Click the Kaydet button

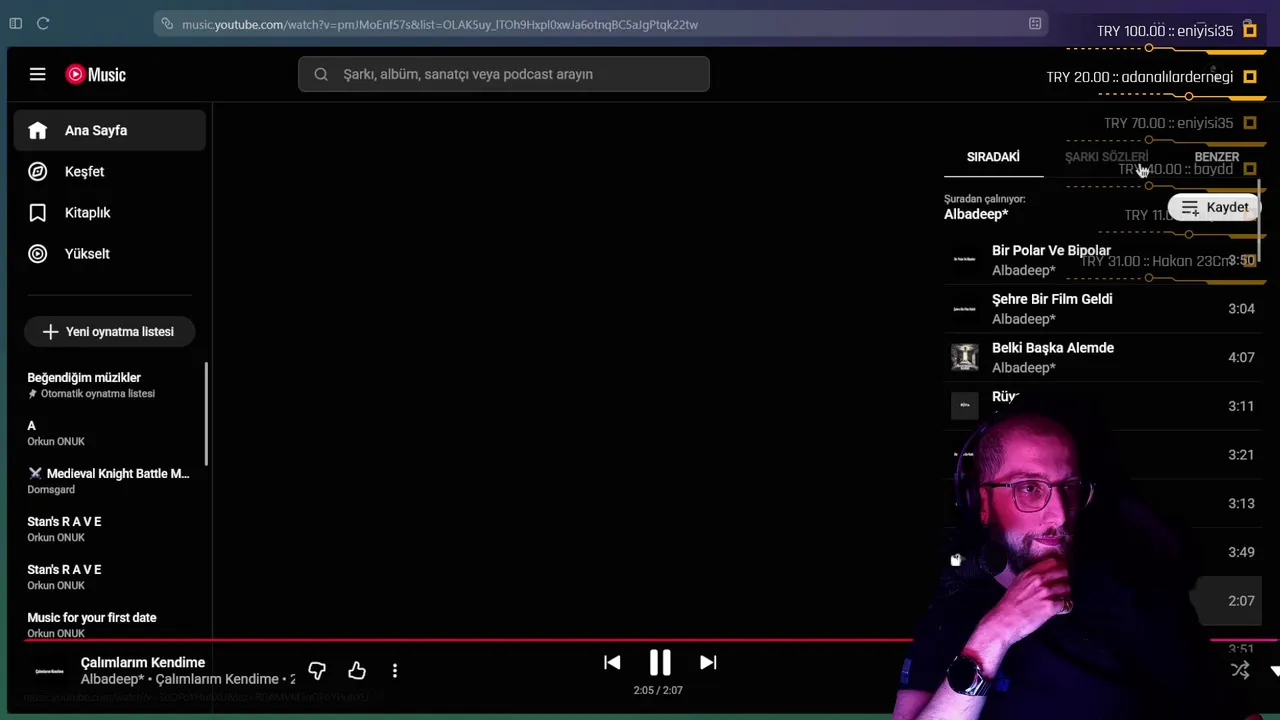[1214, 207]
